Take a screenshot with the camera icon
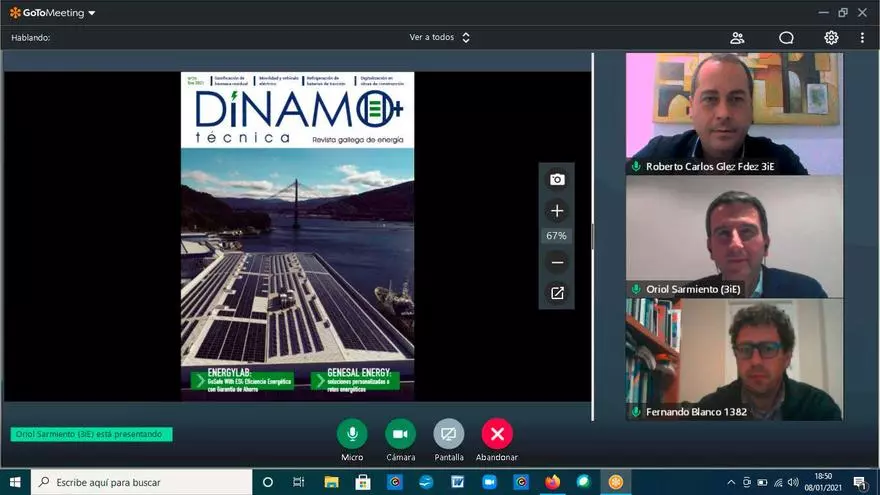 coord(557,180)
